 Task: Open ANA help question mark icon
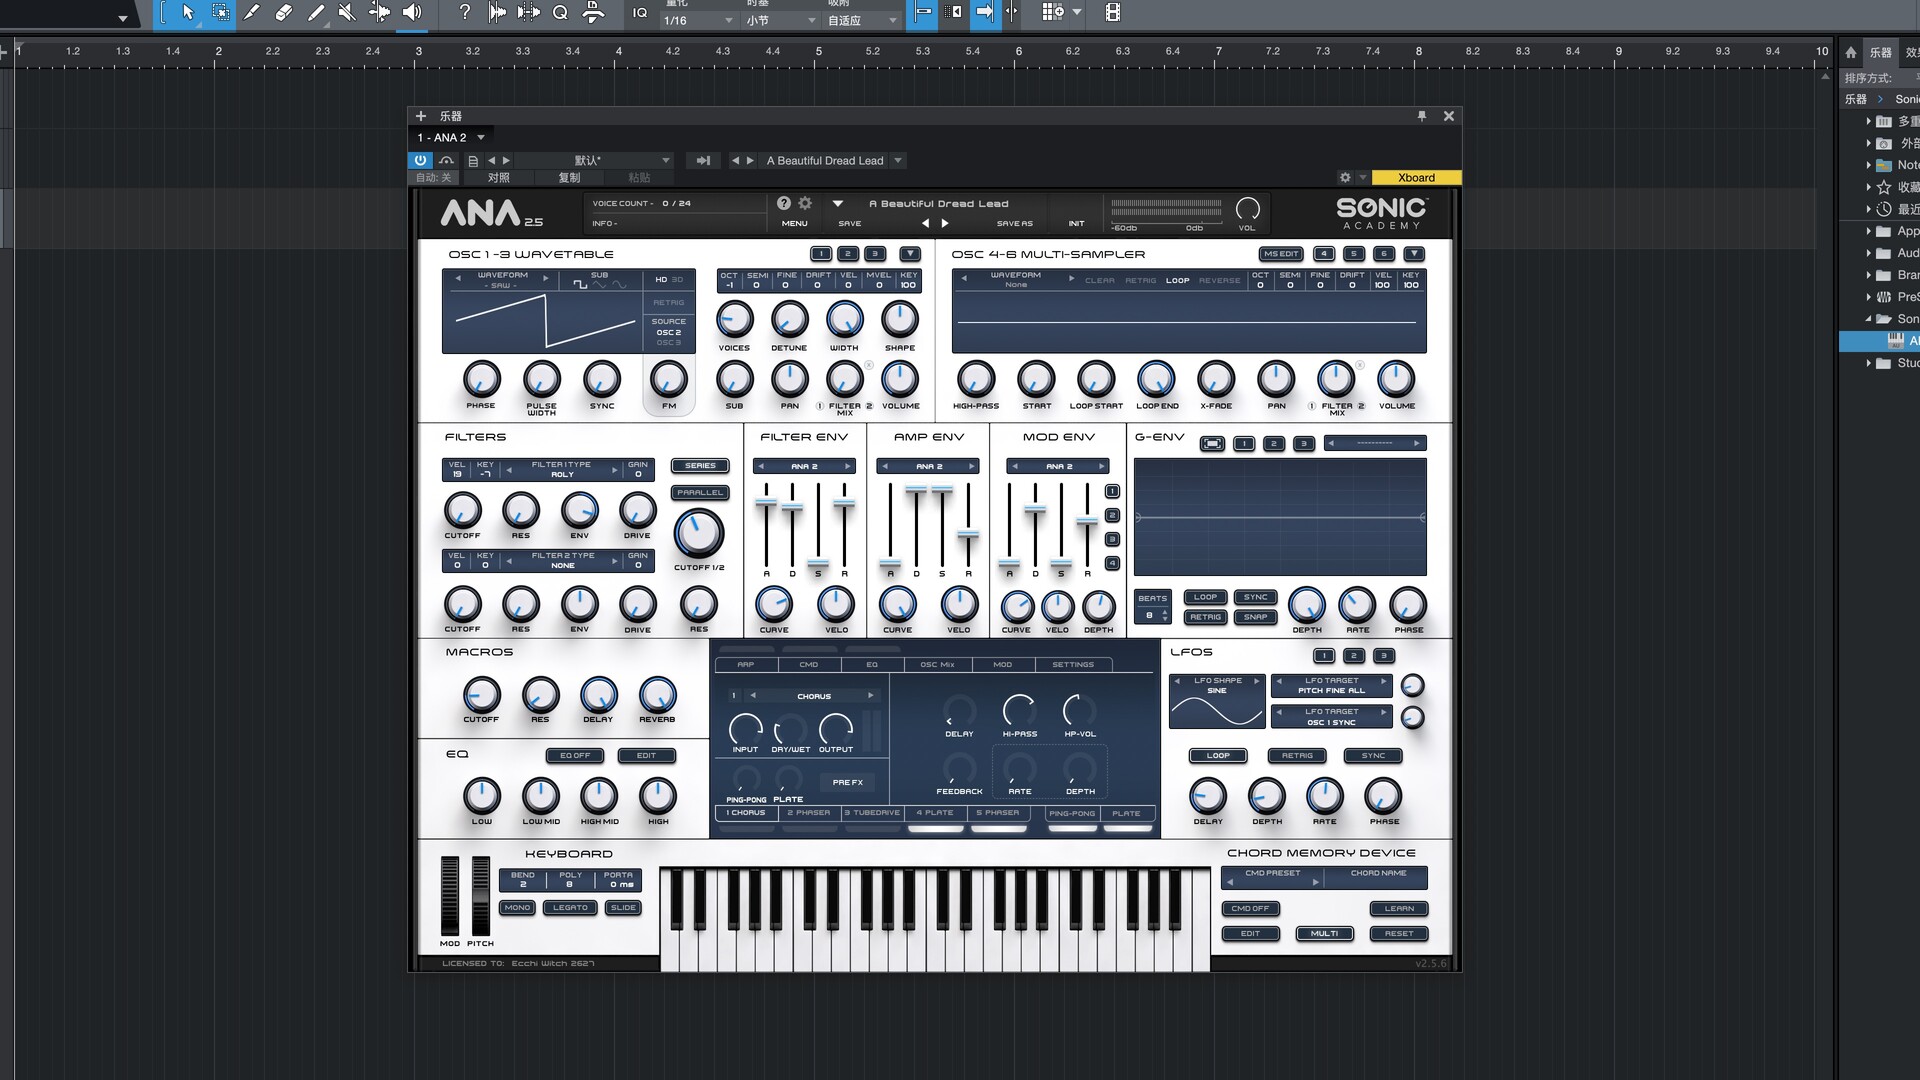(784, 203)
